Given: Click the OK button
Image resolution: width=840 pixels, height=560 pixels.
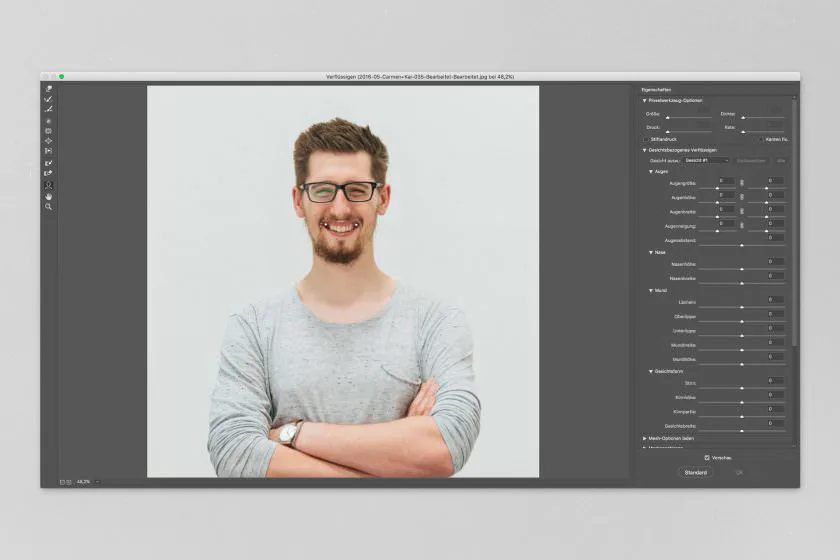Looking at the screenshot, I should tap(740, 472).
